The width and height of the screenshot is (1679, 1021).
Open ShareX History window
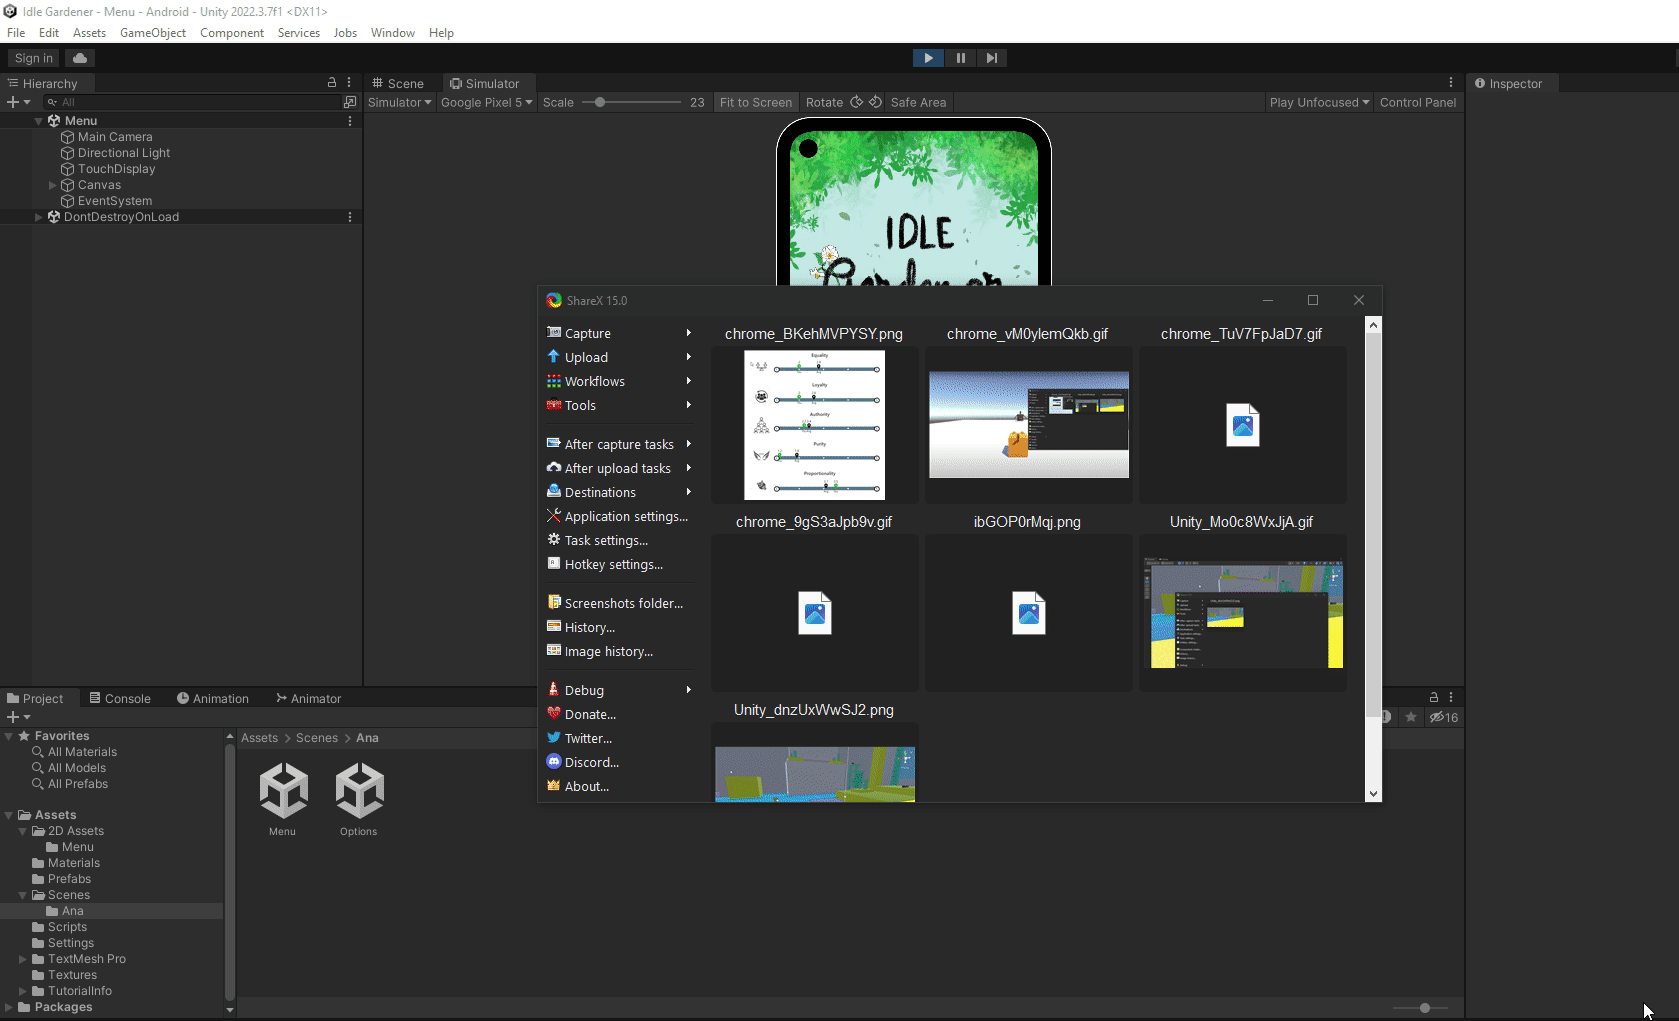coord(619,627)
